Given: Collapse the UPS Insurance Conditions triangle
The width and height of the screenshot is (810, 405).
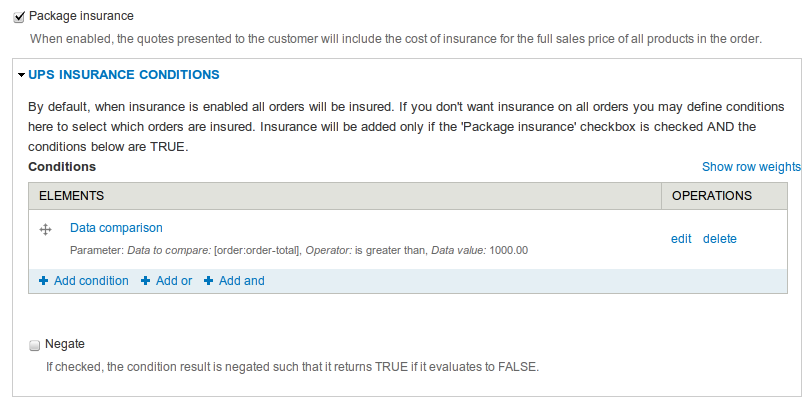Looking at the screenshot, I should pyautogui.click(x=21, y=75).
